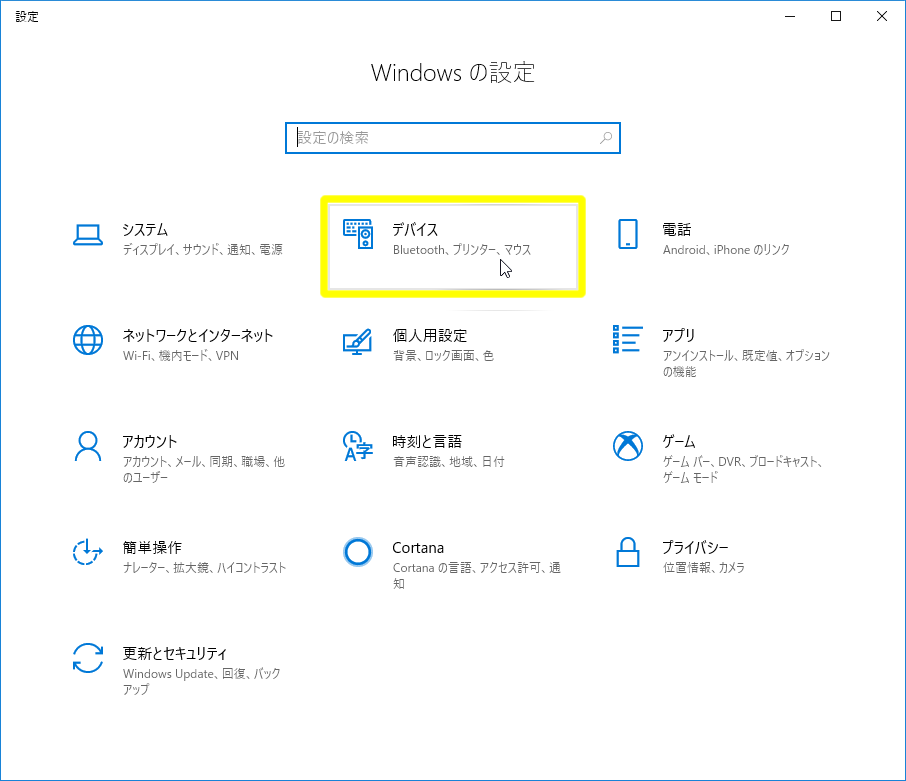Click the 個人用設定 paintbrush icon
Screen dimensions: 906x781
pyautogui.click(x=358, y=341)
